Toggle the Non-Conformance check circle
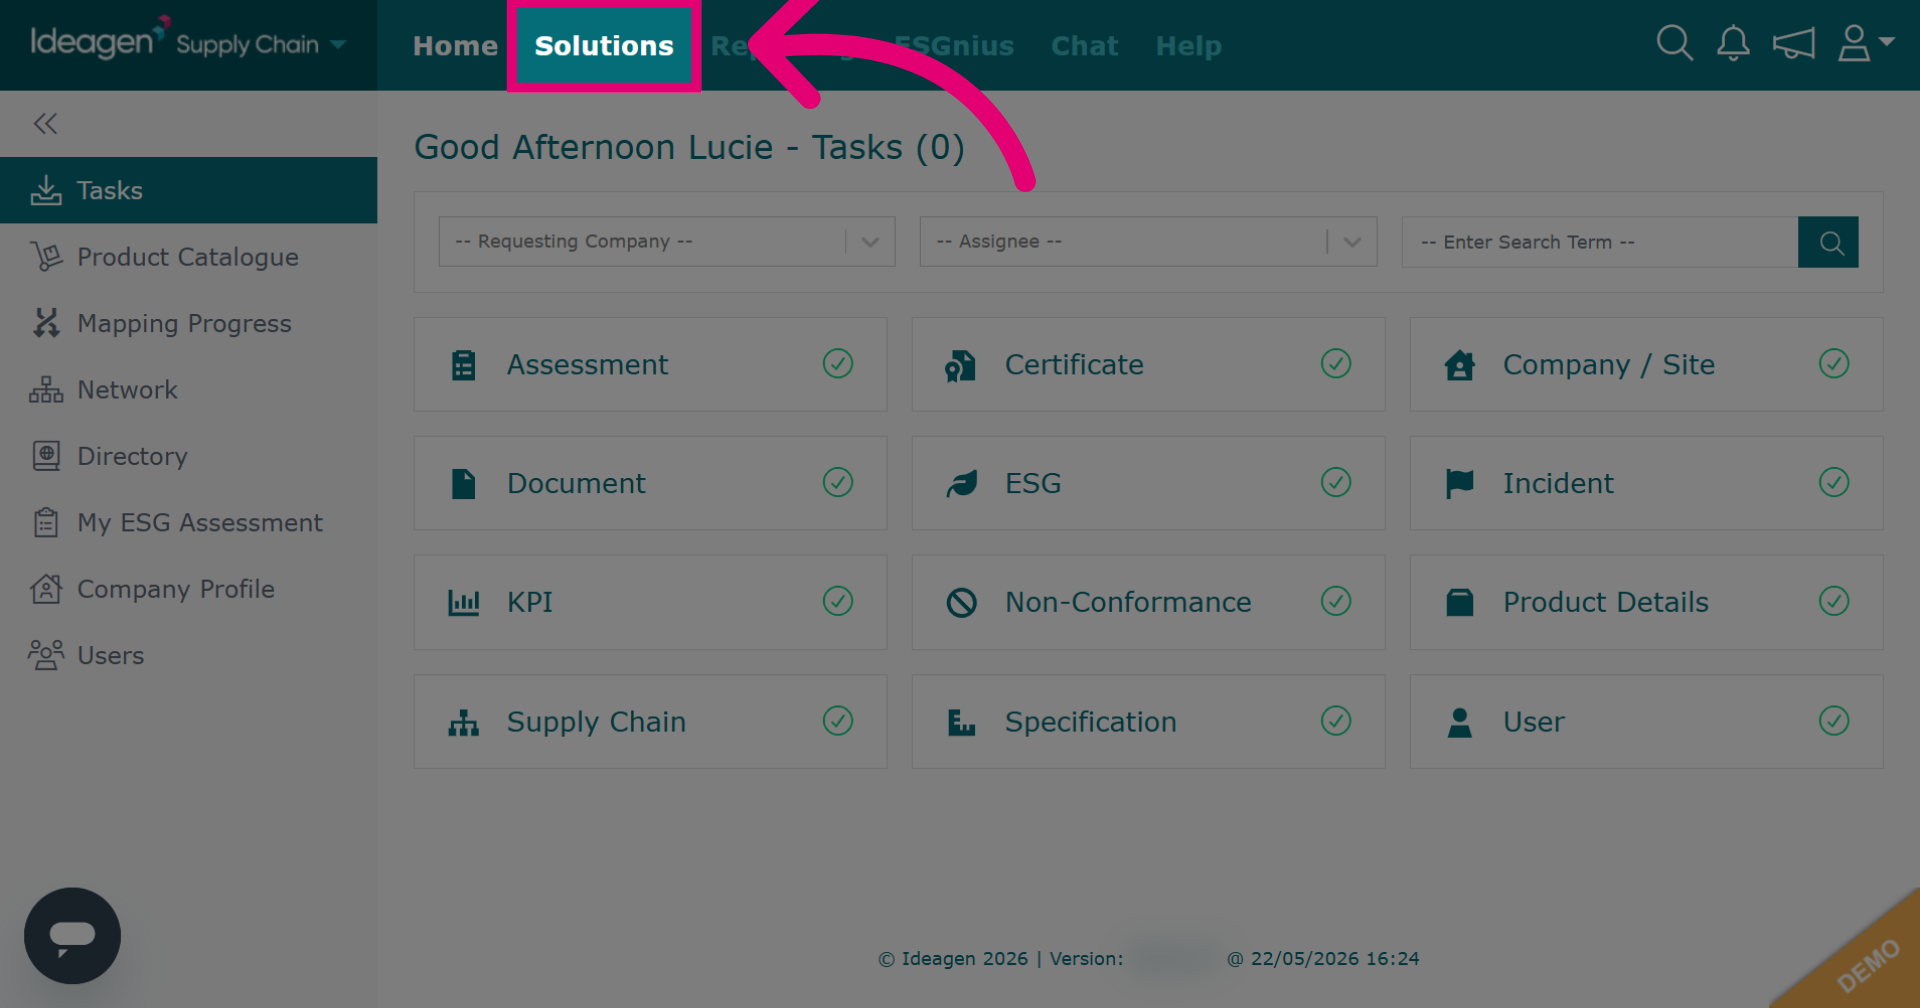1920x1008 pixels. (x=1336, y=601)
